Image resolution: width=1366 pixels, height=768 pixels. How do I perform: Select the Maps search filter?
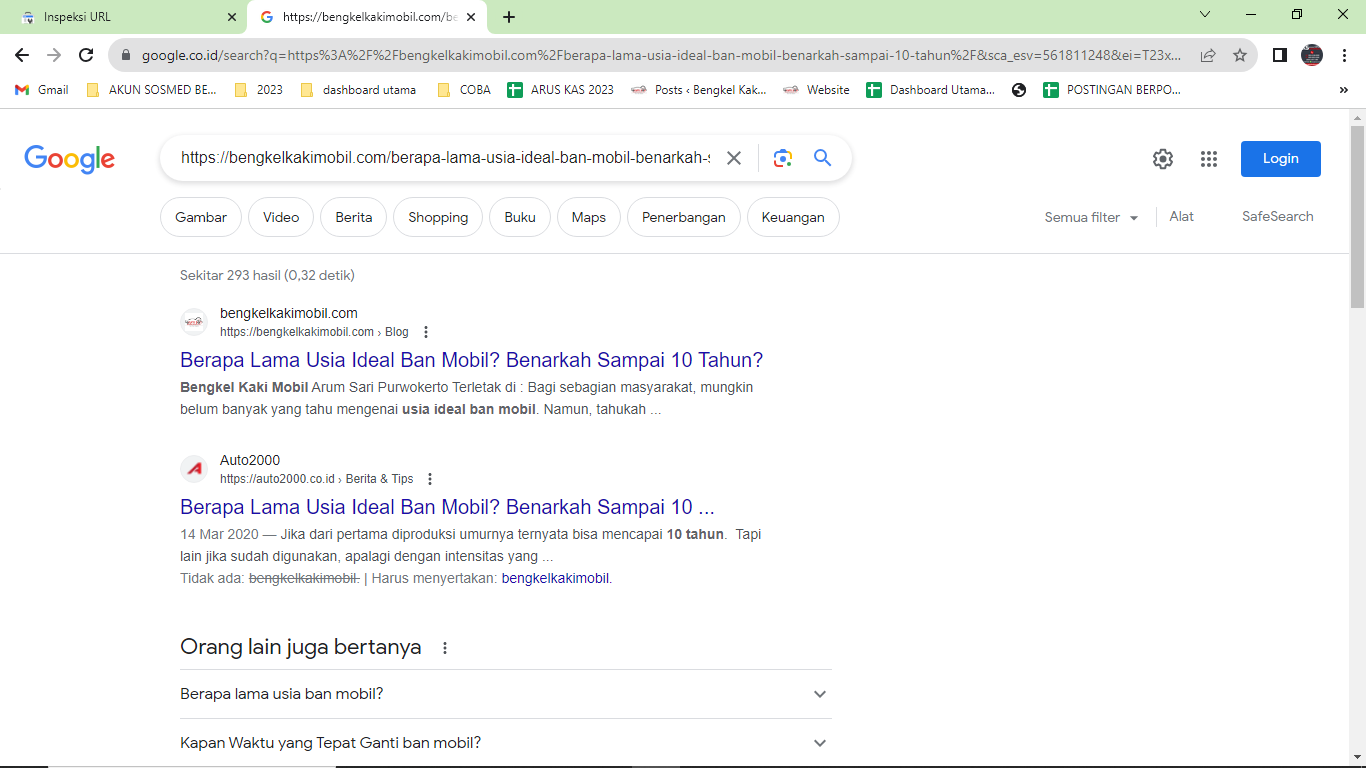click(x=589, y=217)
